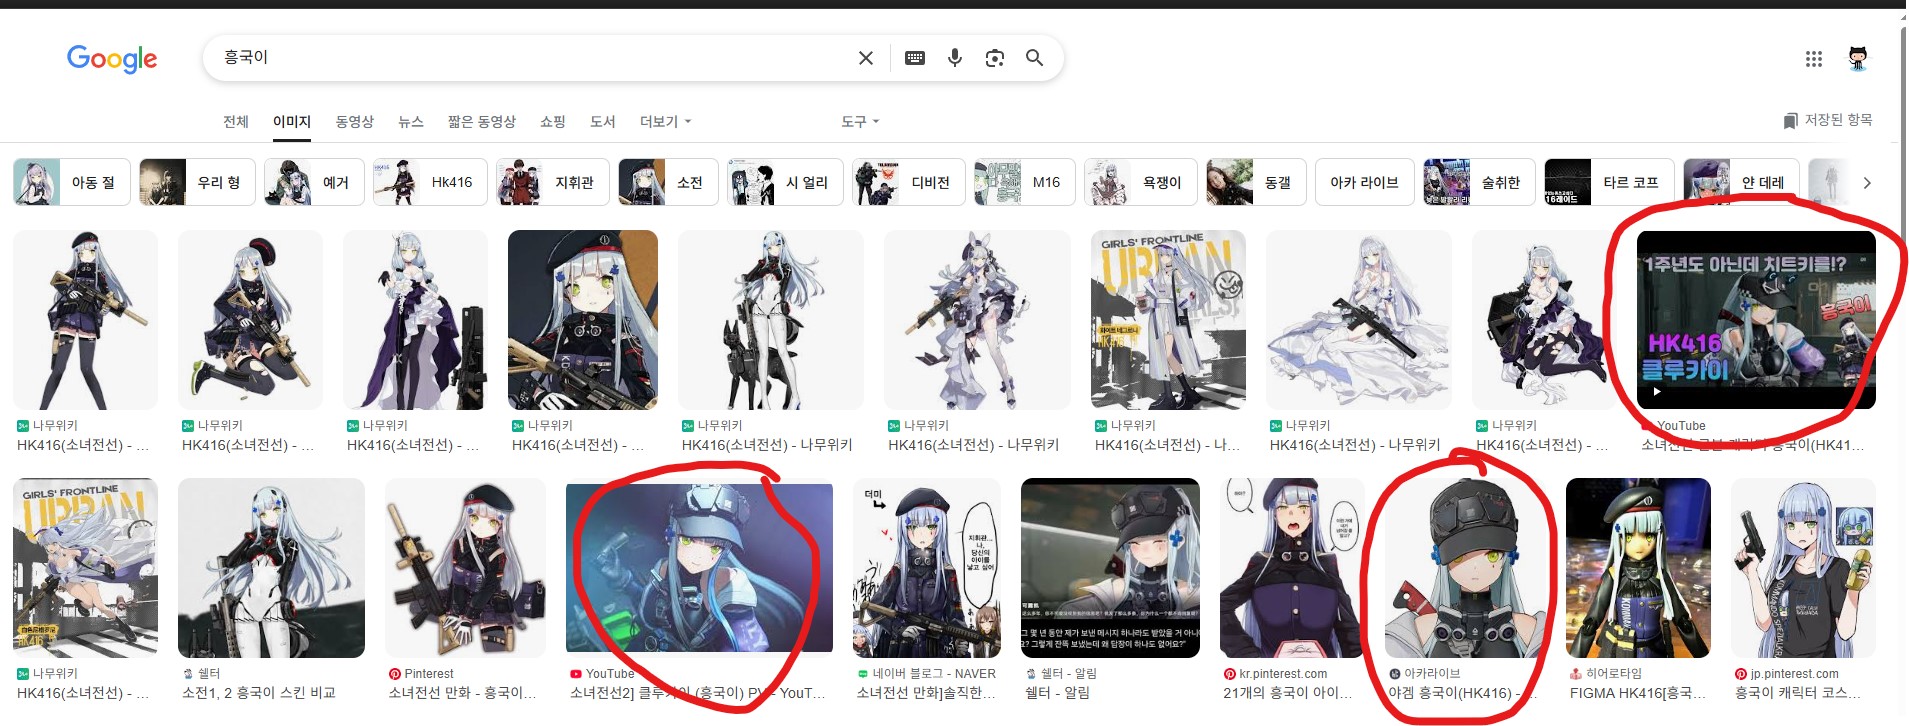
Task: Click the kr.pinterest.com source link
Action: tap(1283, 674)
